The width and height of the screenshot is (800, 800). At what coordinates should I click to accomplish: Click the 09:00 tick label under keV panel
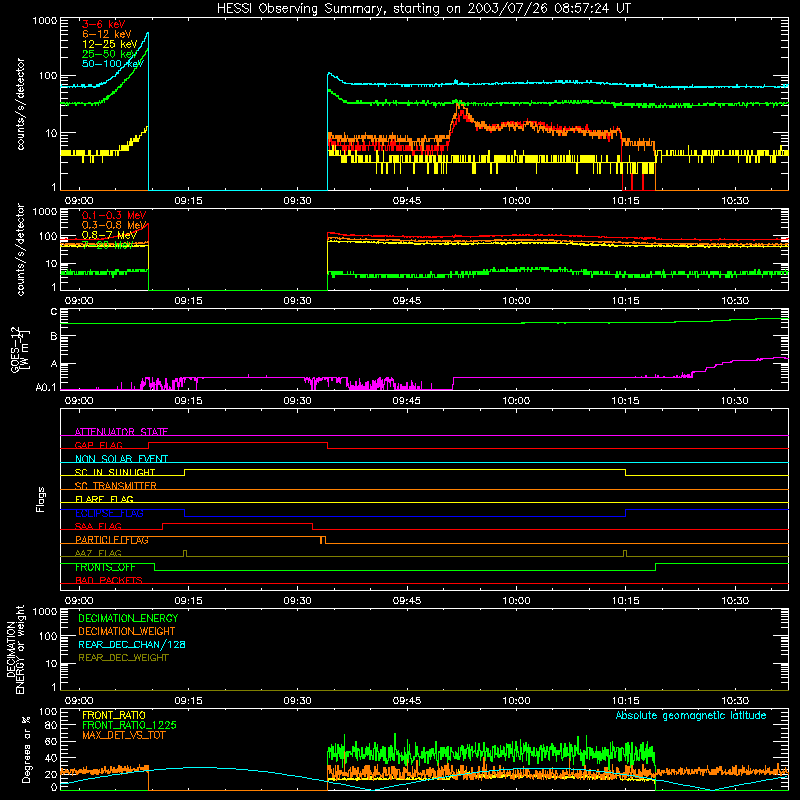[79, 201]
